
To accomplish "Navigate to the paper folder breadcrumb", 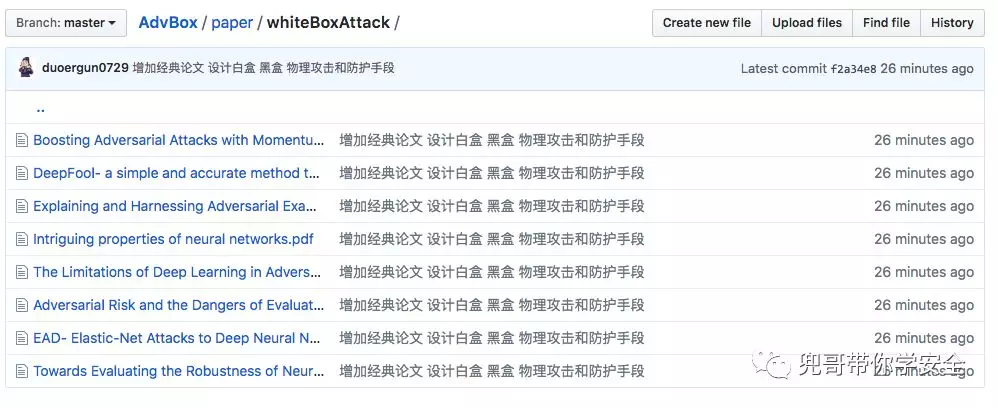I will coord(232,23).
